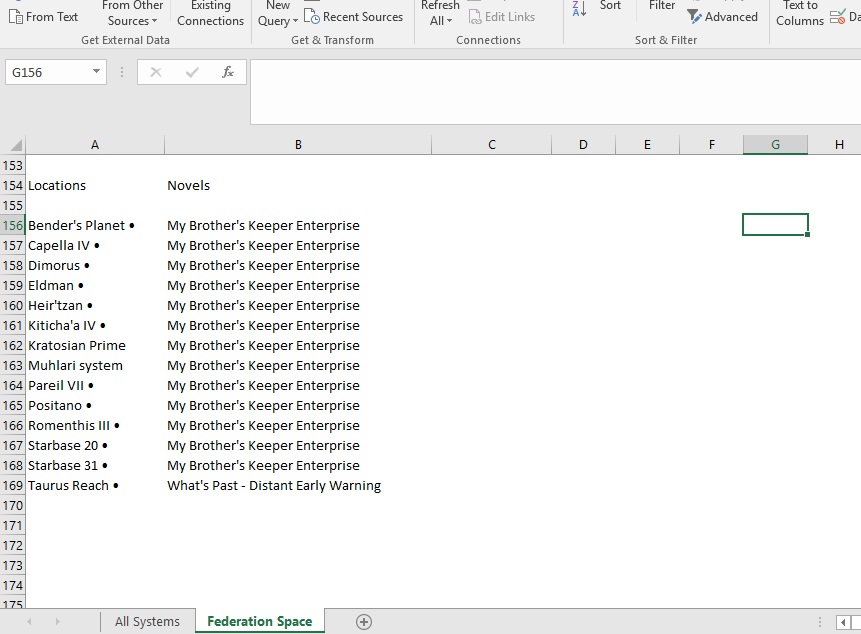Click the Locations cell

pos(95,186)
